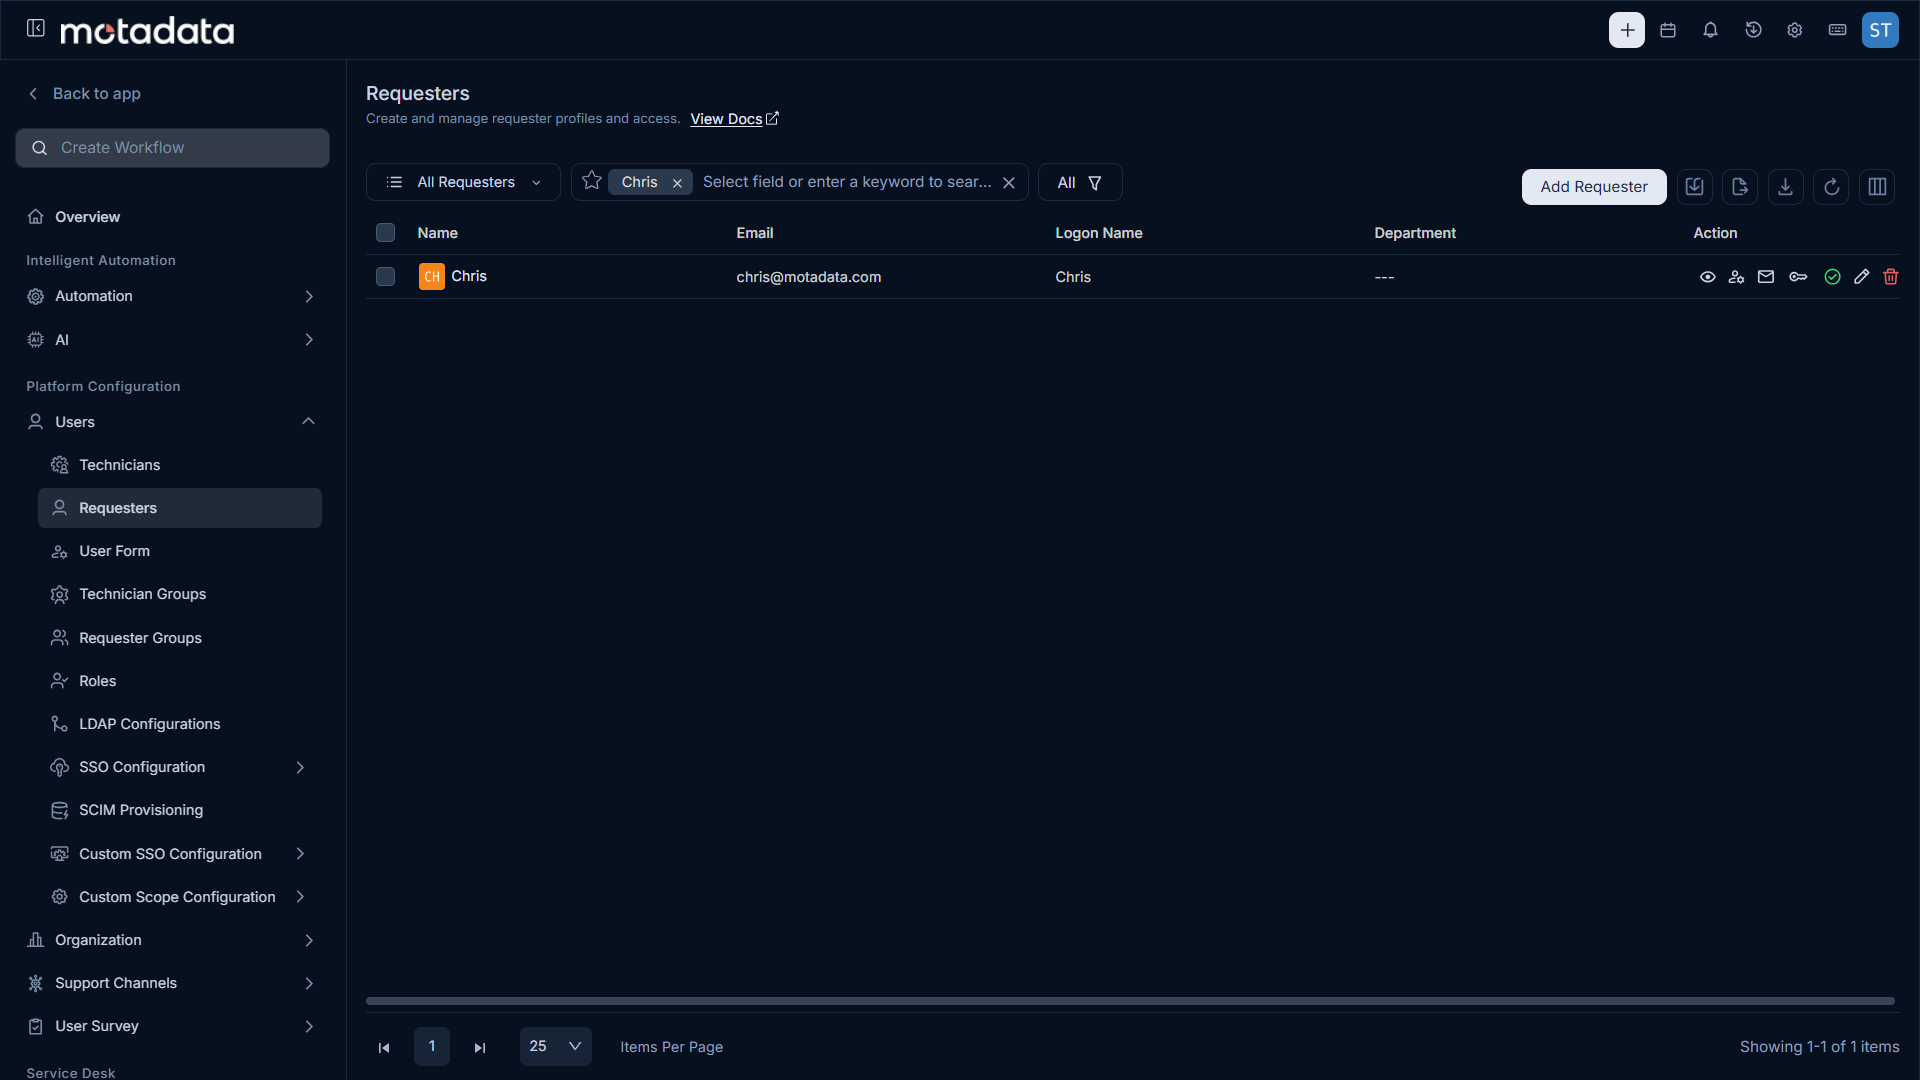Open LDAP Configurations in sidebar
The width and height of the screenshot is (1920, 1080).
tap(180, 724)
